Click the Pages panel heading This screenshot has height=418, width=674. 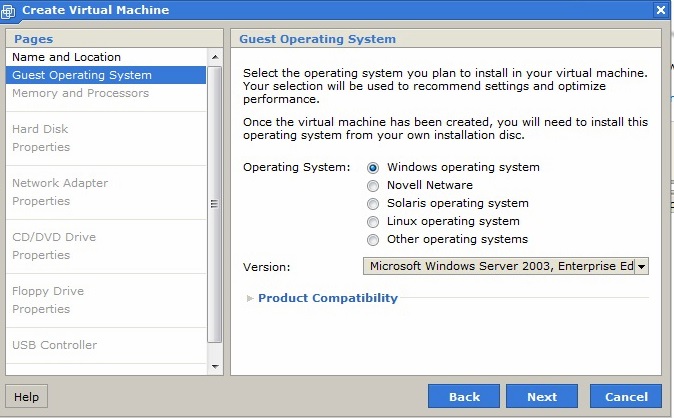pos(34,39)
